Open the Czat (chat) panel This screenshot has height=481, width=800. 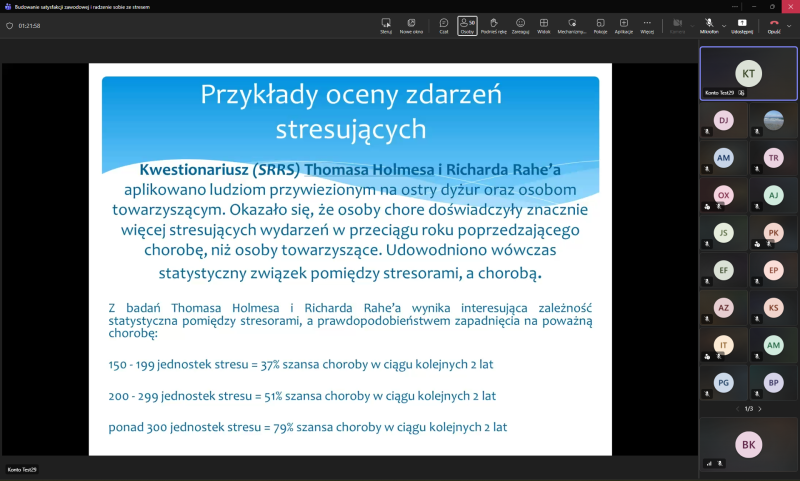(443, 25)
